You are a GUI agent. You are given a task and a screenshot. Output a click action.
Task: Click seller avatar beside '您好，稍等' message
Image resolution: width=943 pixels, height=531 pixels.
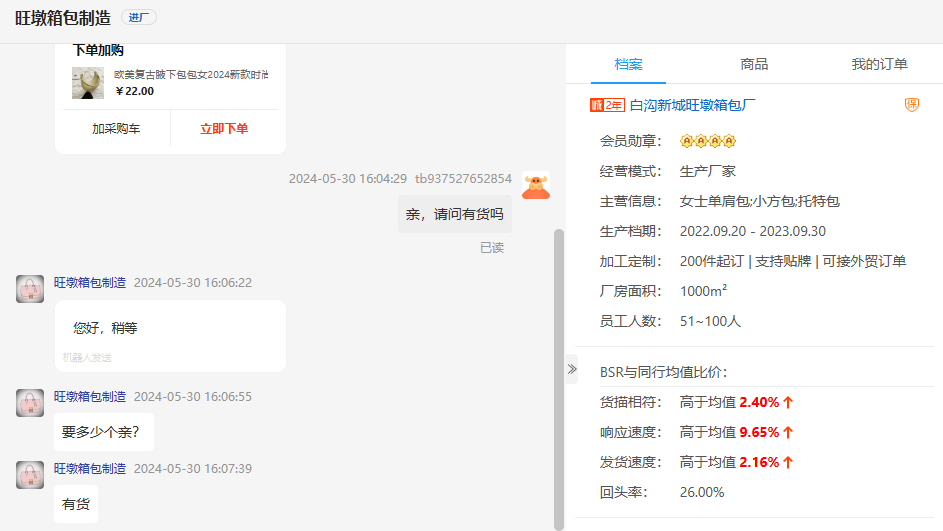pos(30,288)
